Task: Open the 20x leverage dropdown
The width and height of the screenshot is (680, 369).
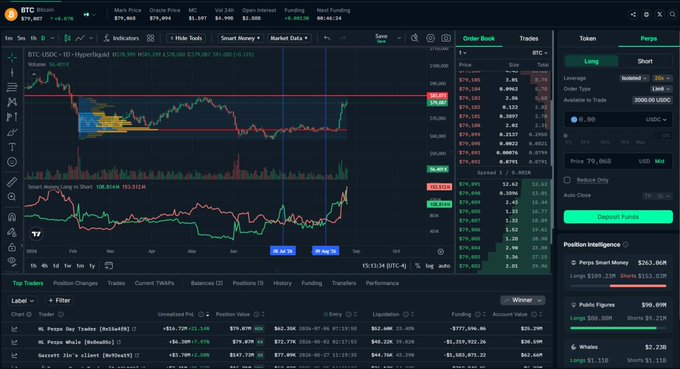Action: click(662, 78)
